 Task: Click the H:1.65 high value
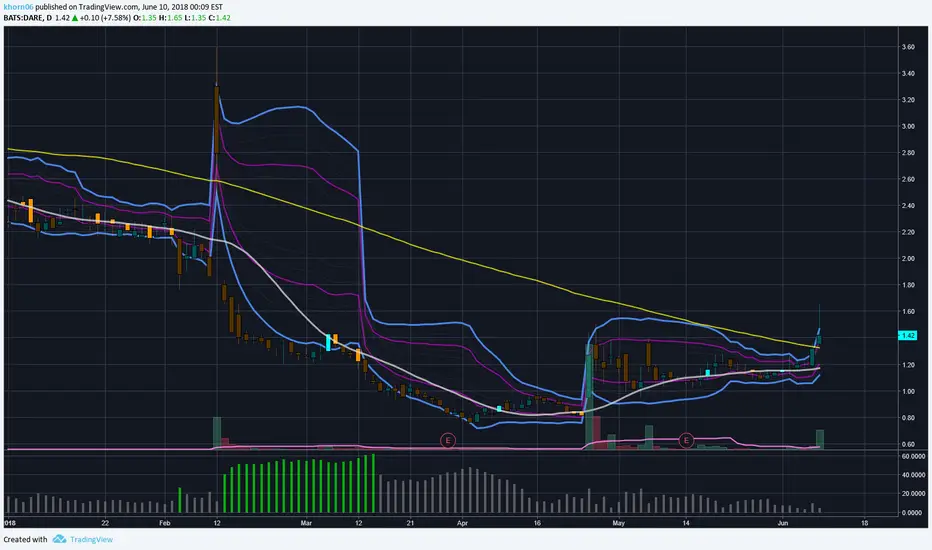point(171,18)
